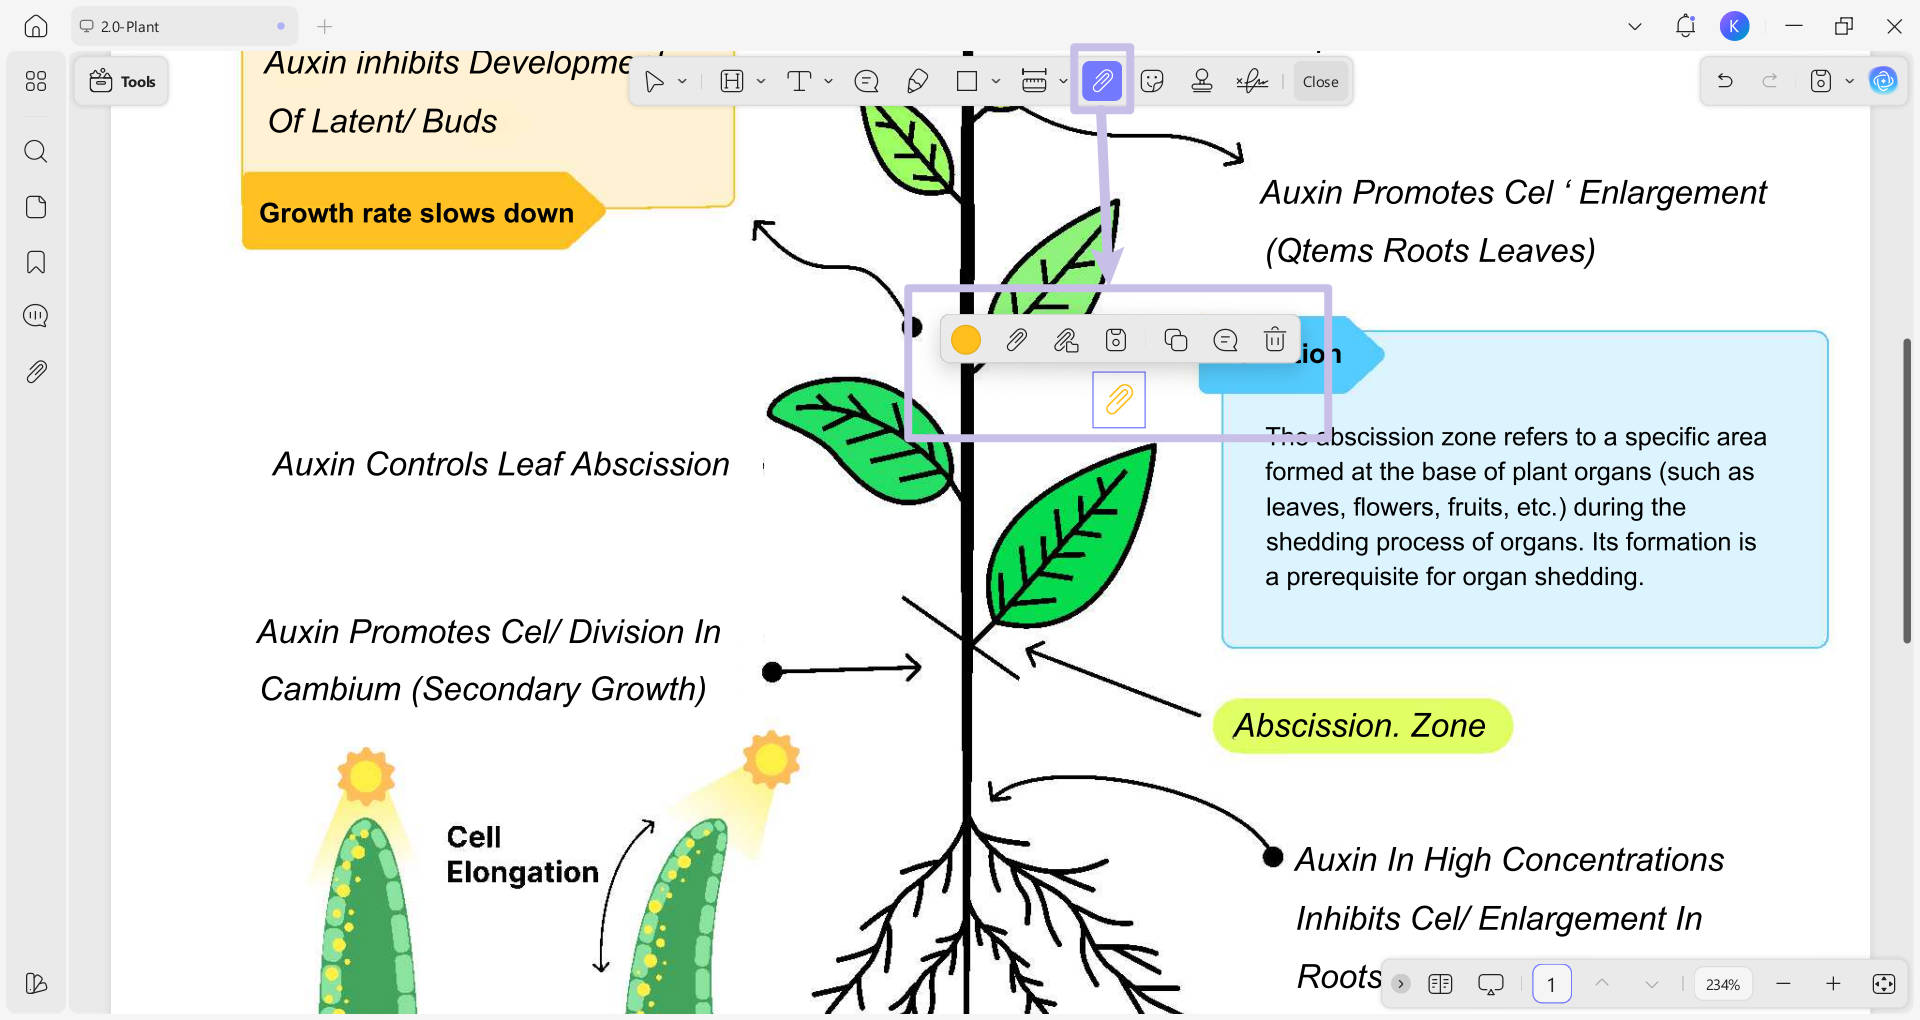Expand the bottom navigation bar arrow
The height and width of the screenshot is (1020, 1920).
point(1401,984)
